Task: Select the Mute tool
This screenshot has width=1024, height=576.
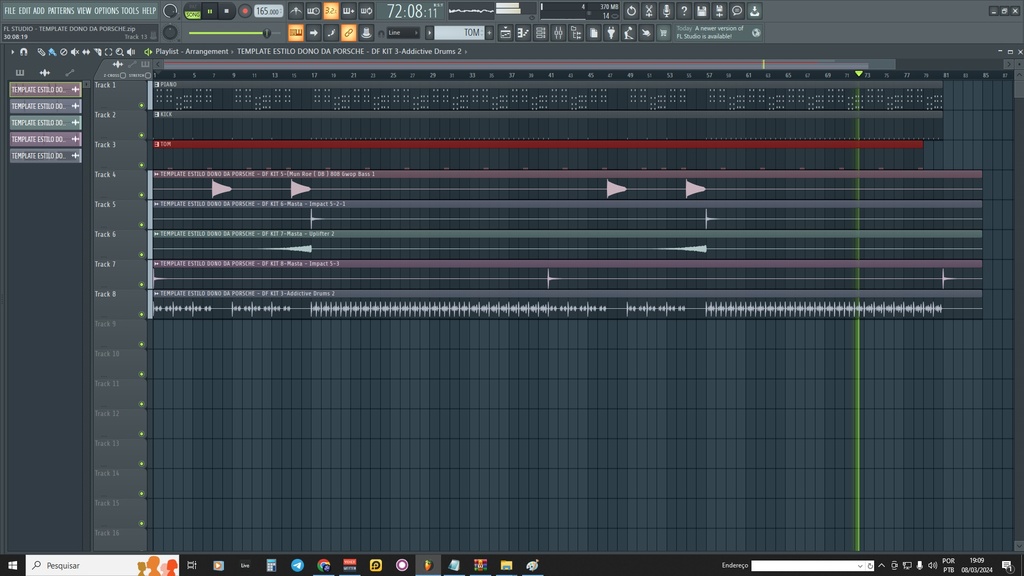Action: click(x=74, y=52)
